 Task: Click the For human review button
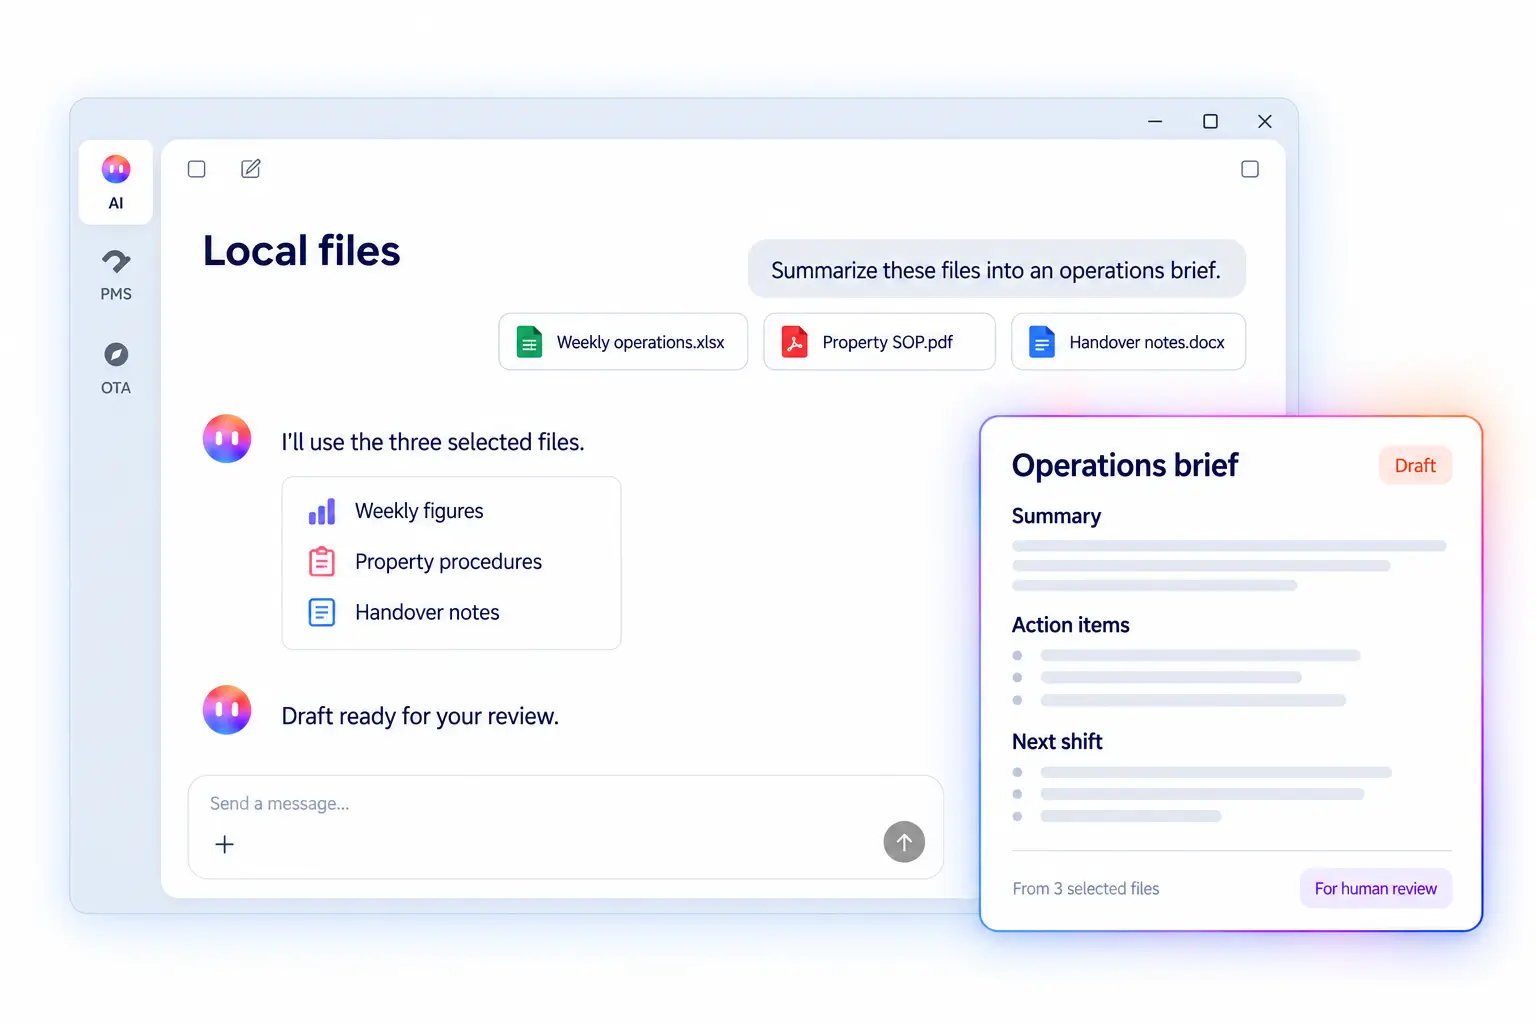click(x=1376, y=888)
